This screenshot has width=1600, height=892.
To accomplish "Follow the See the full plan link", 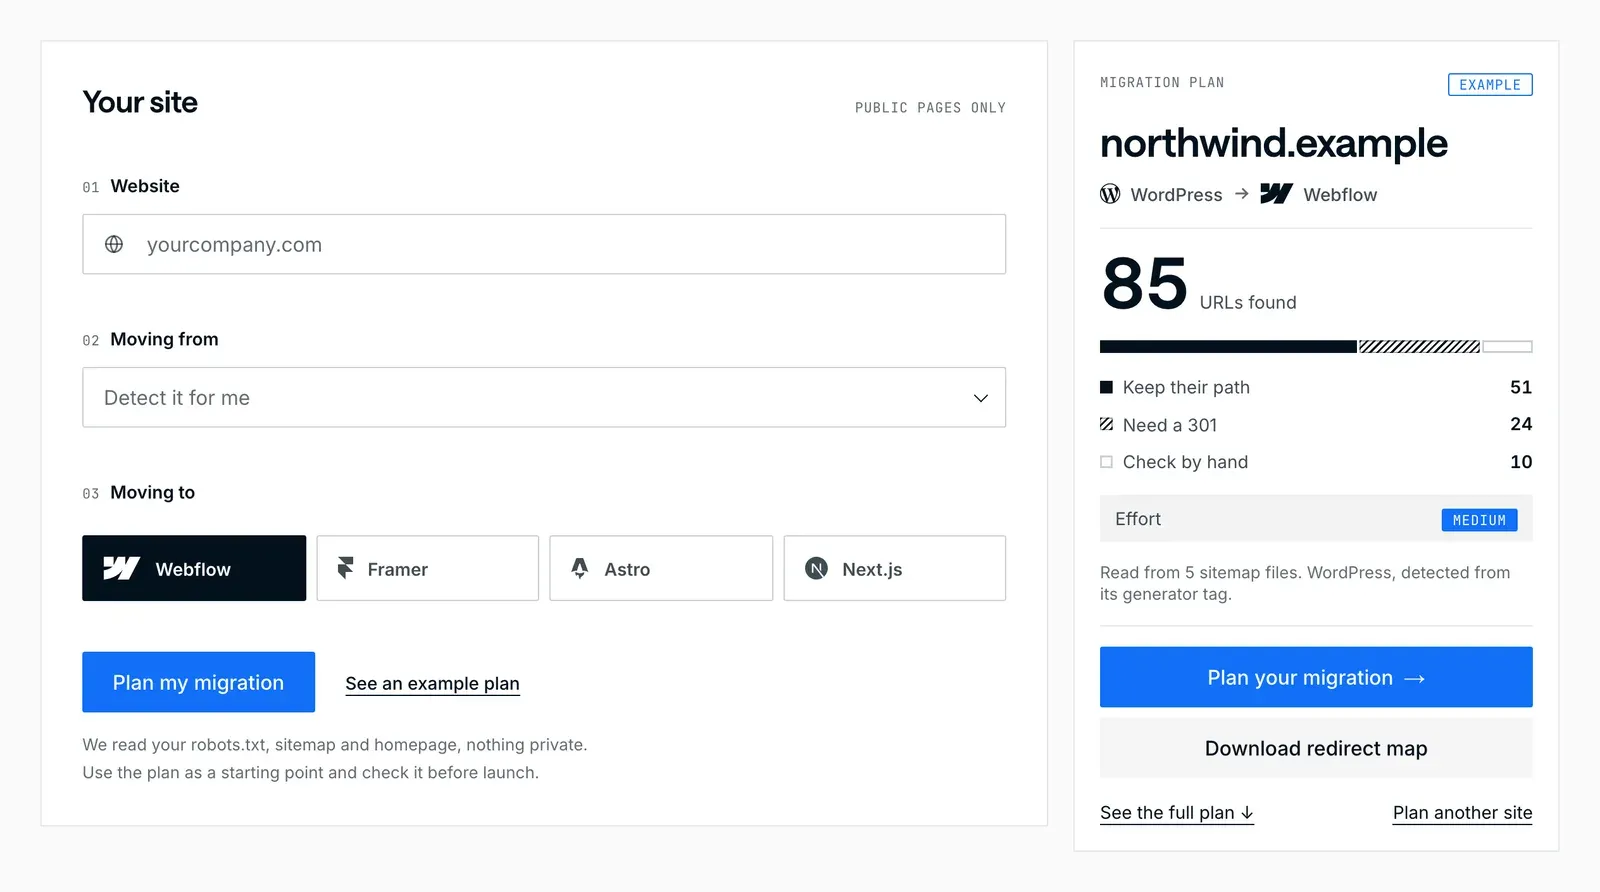I will [1177, 813].
